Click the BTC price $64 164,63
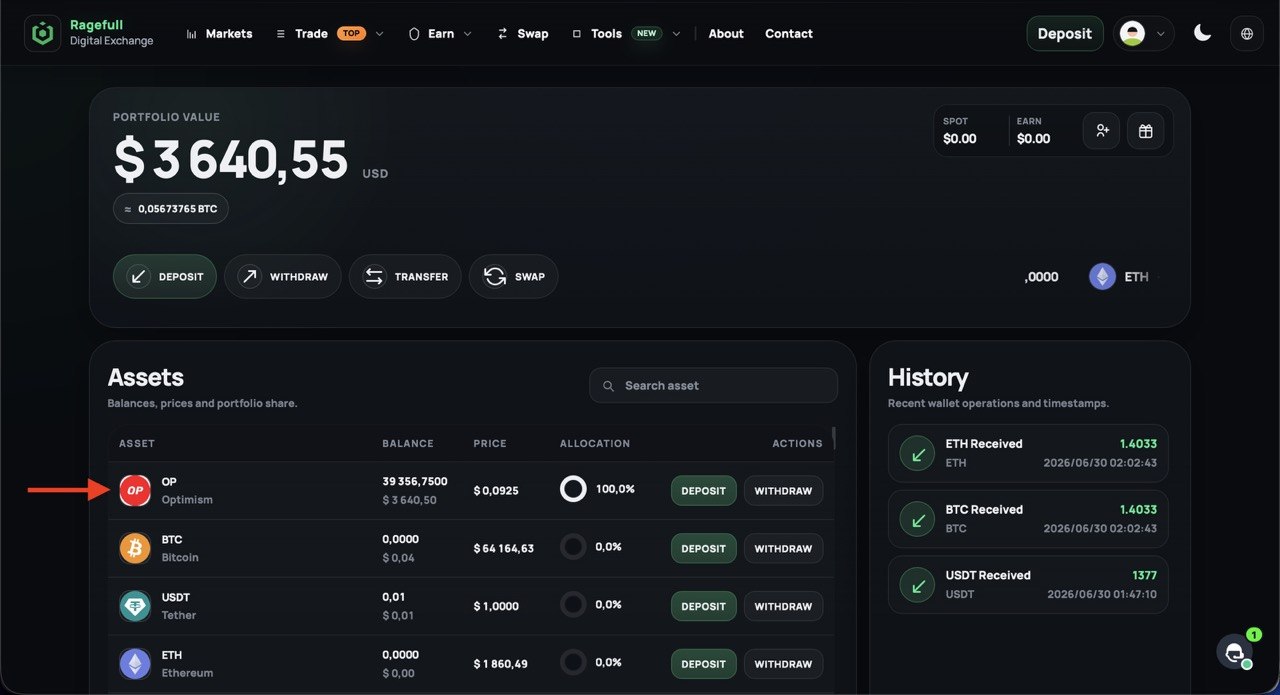The width and height of the screenshot is (1280, 695). click(504, 549)
